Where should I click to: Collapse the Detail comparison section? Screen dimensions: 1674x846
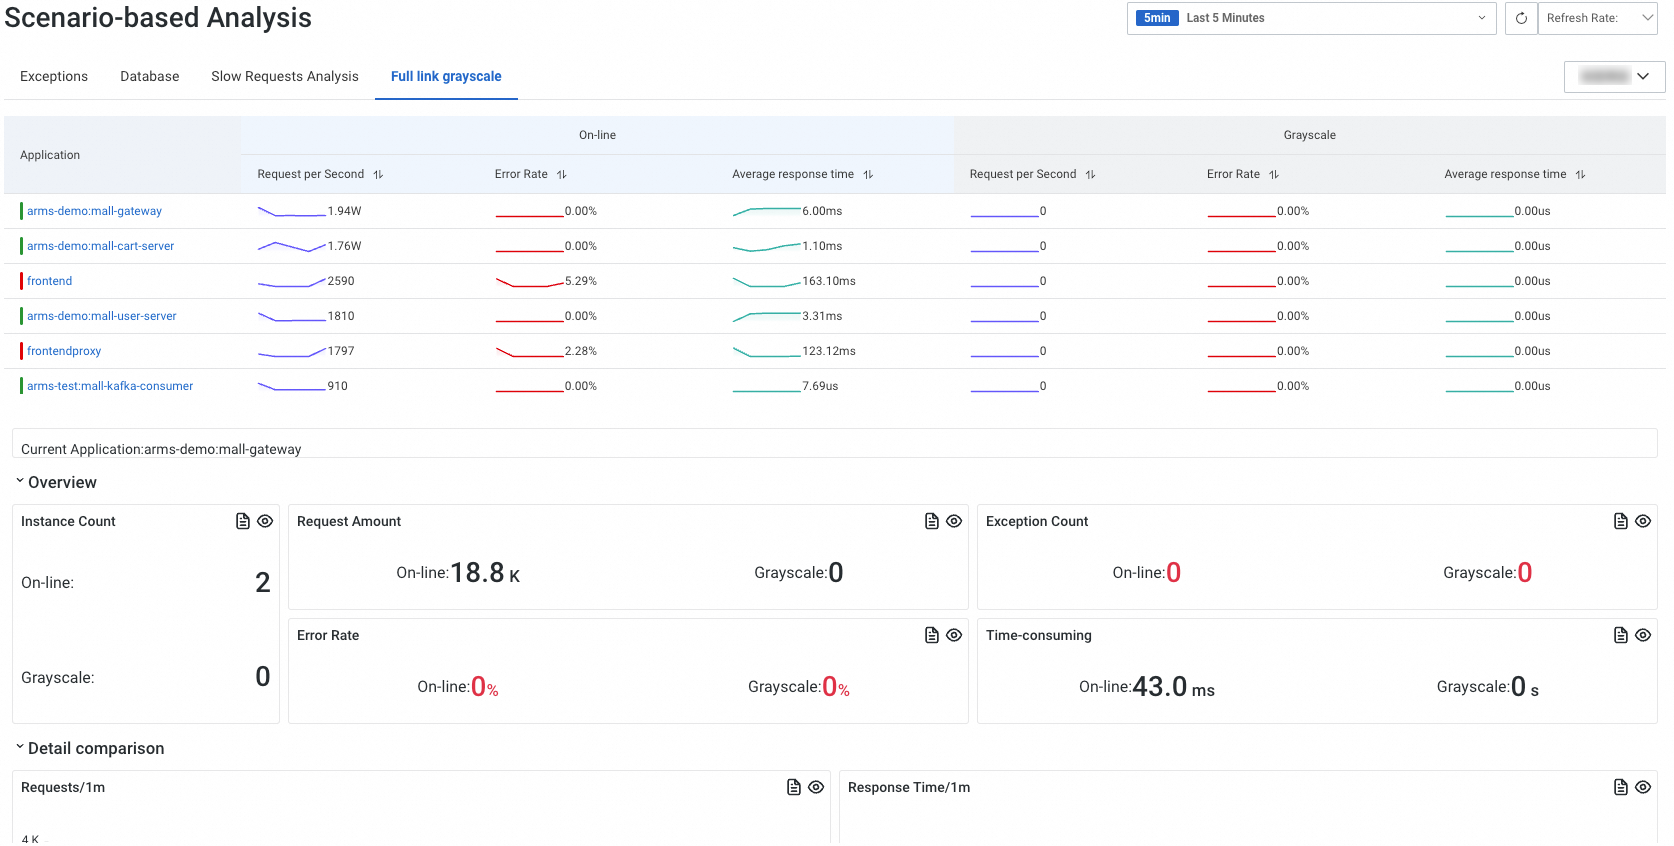pos(20,747)
